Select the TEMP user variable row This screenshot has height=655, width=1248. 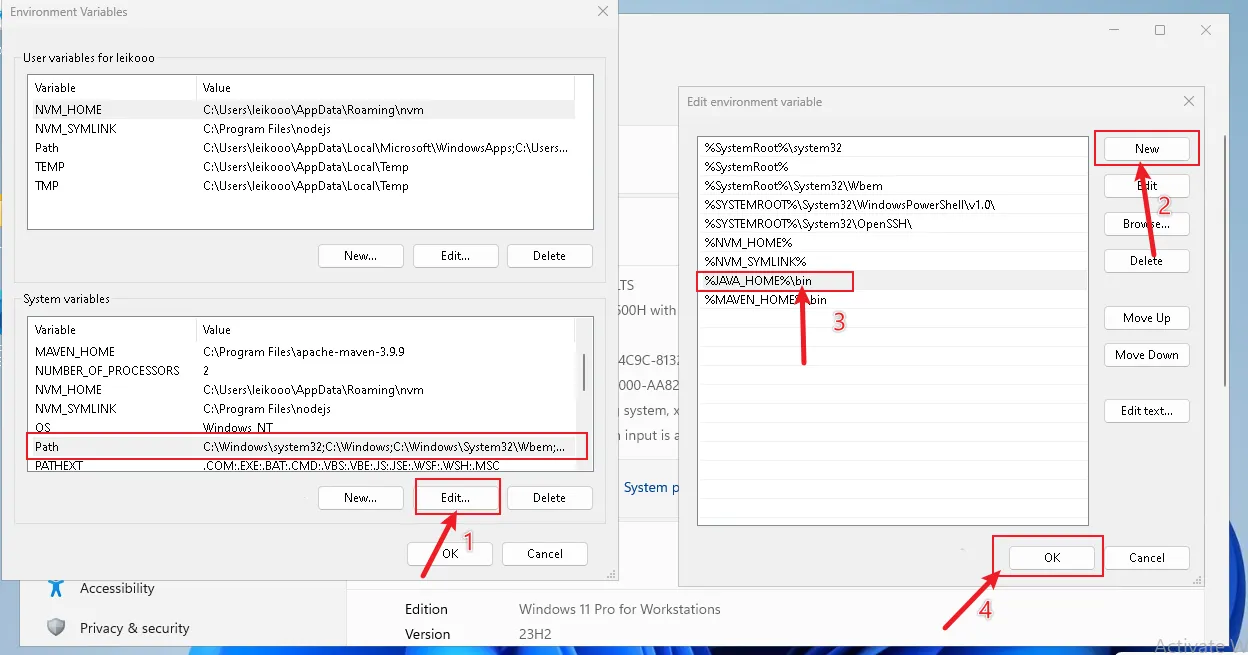300,167
